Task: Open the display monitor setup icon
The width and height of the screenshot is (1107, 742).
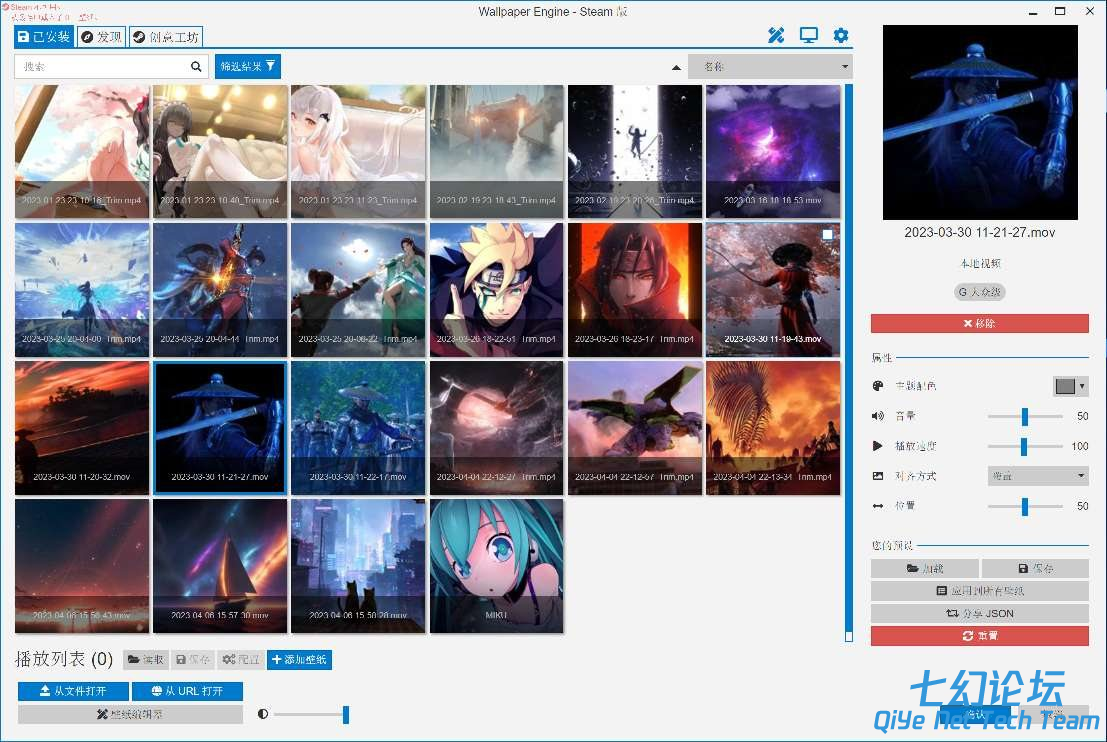Action: pos(808,35)
